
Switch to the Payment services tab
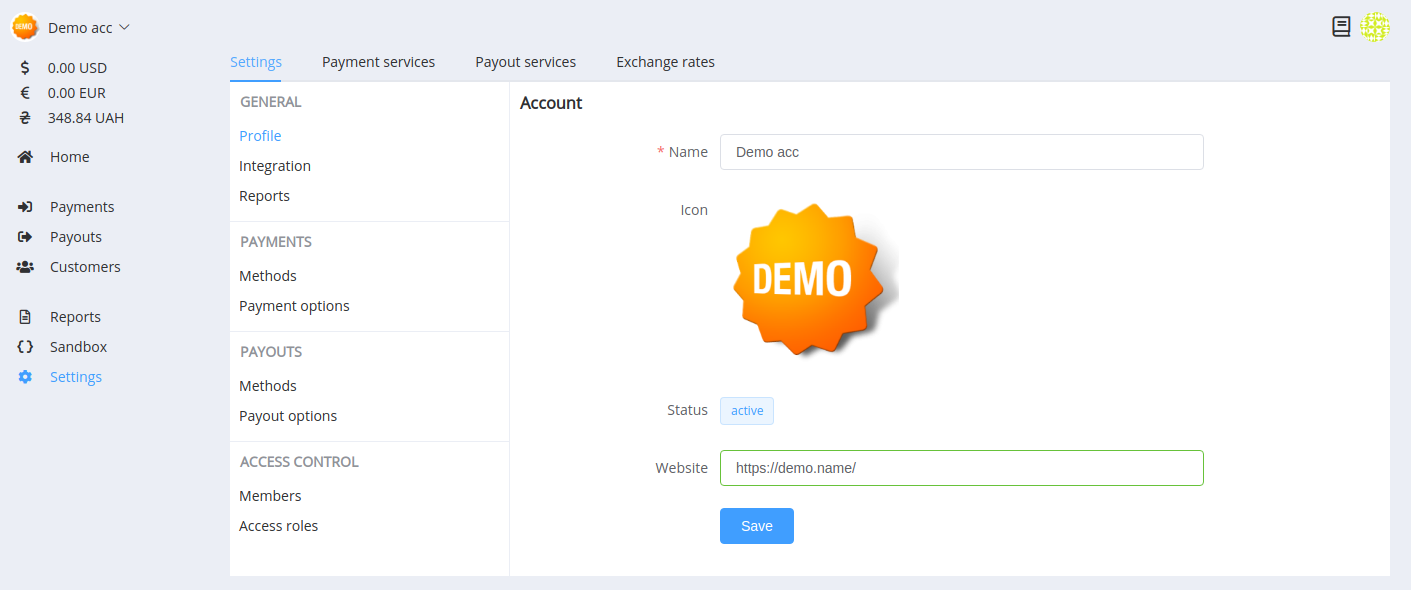point(378,62)
